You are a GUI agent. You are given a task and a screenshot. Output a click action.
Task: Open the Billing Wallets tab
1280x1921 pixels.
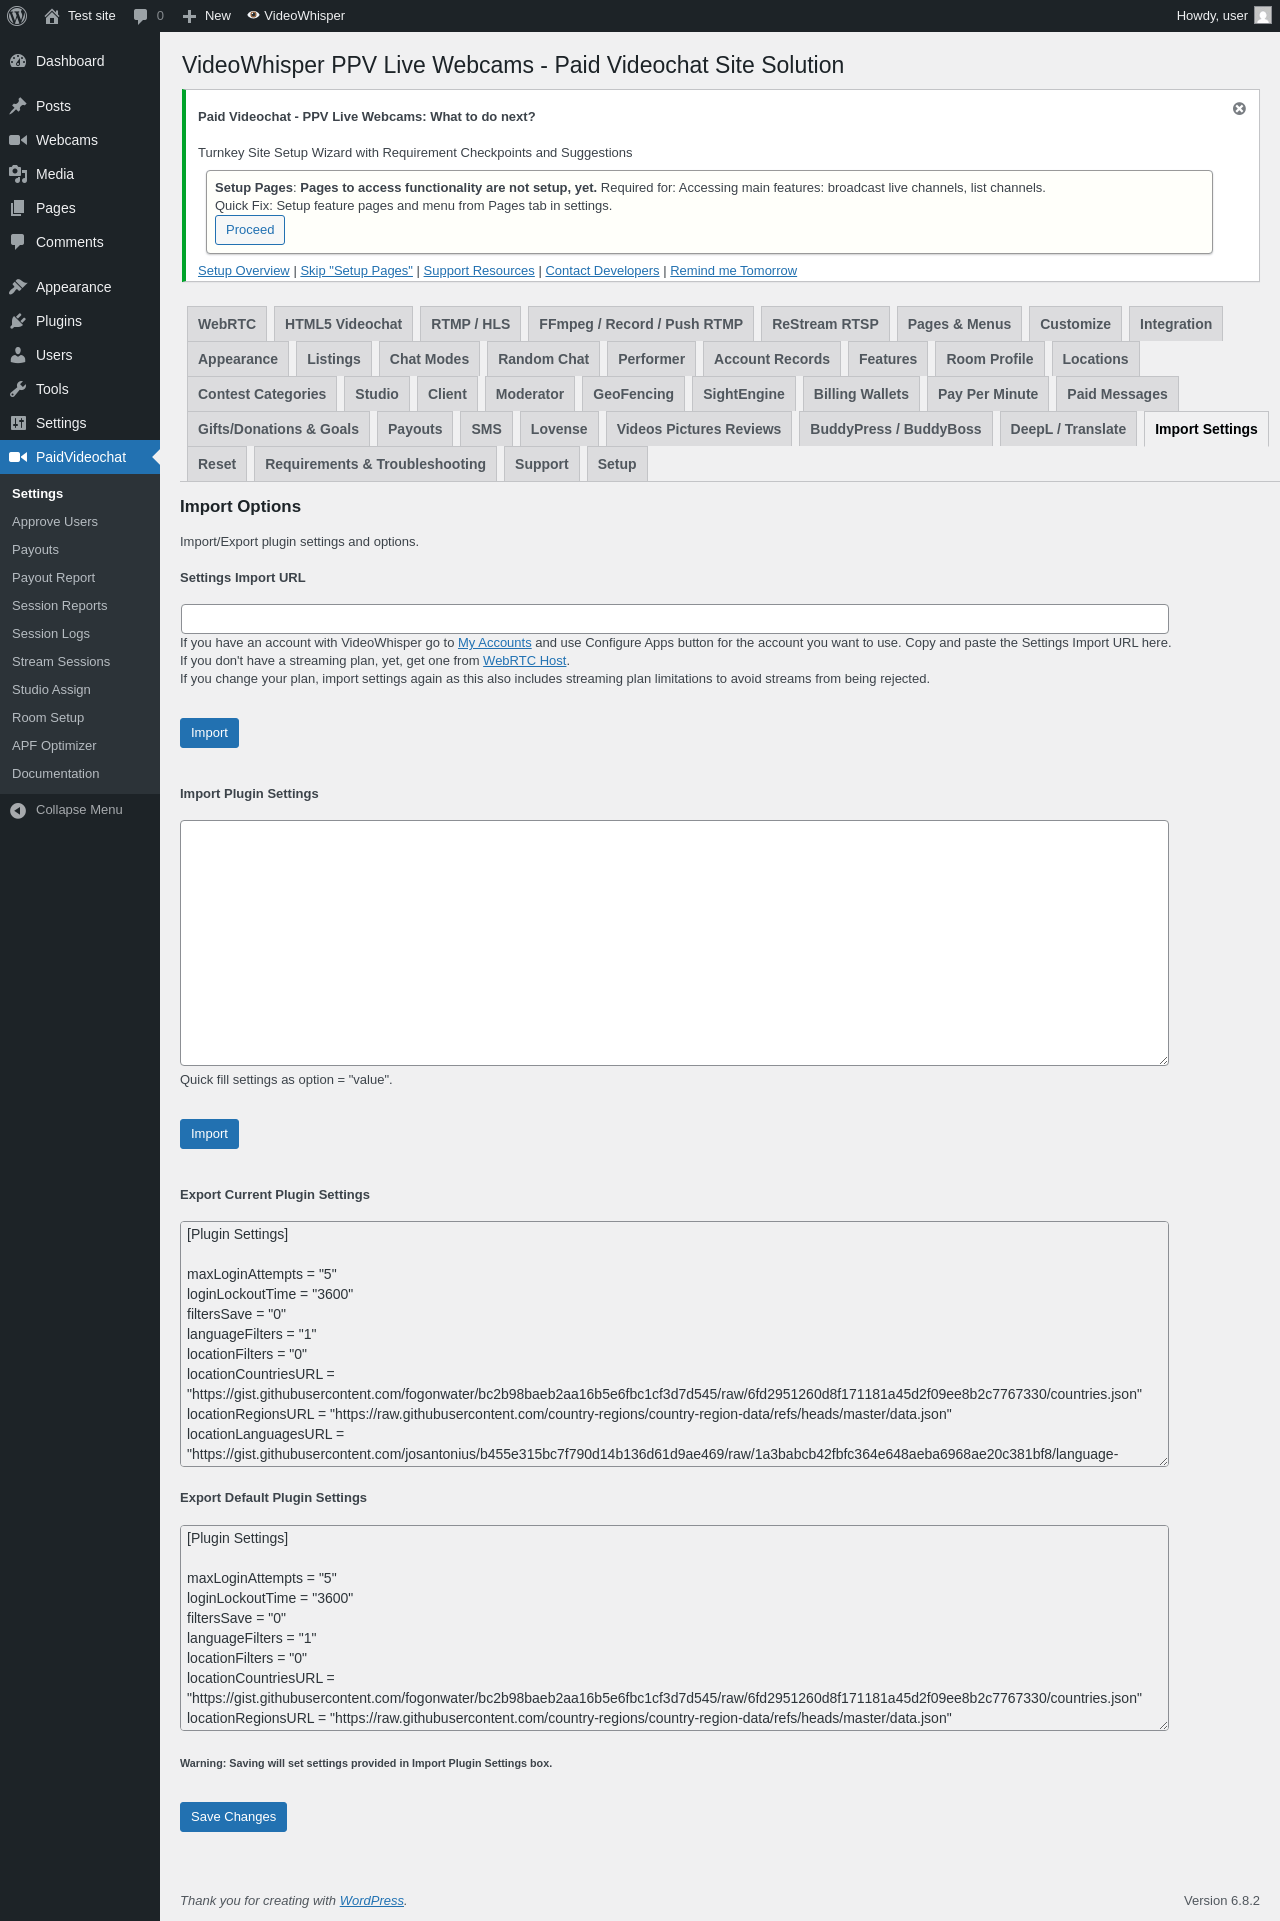tap(861, 394)
